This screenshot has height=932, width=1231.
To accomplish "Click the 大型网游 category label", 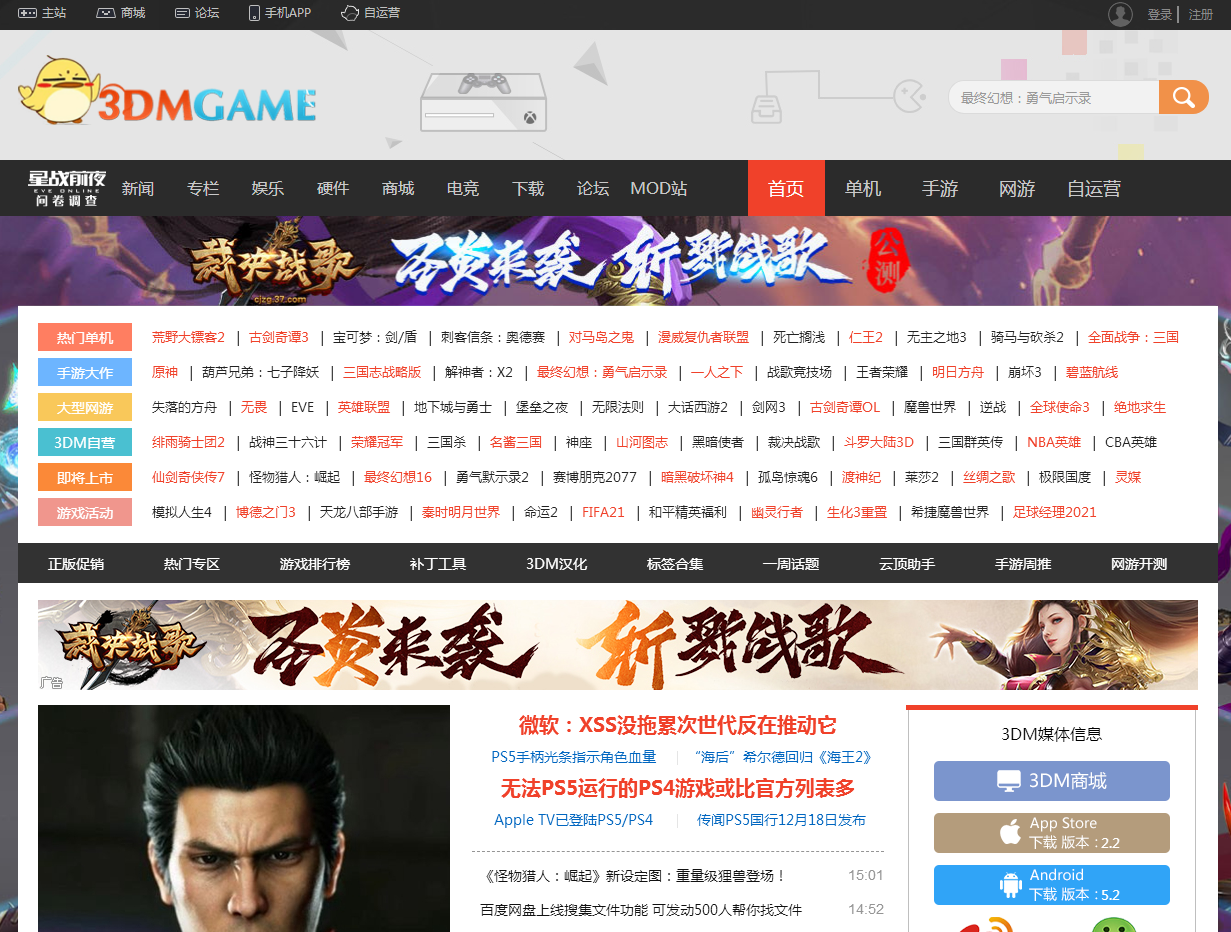I will [x=85, y=408].
